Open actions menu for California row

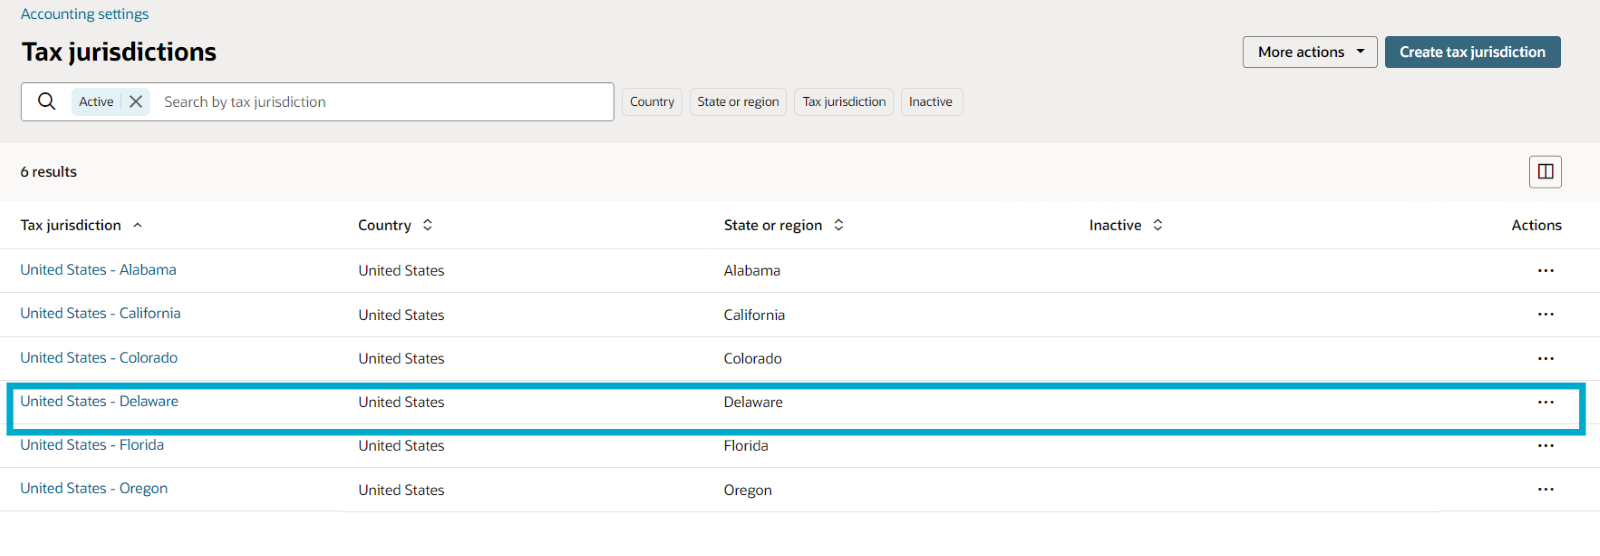[1546, 314]
